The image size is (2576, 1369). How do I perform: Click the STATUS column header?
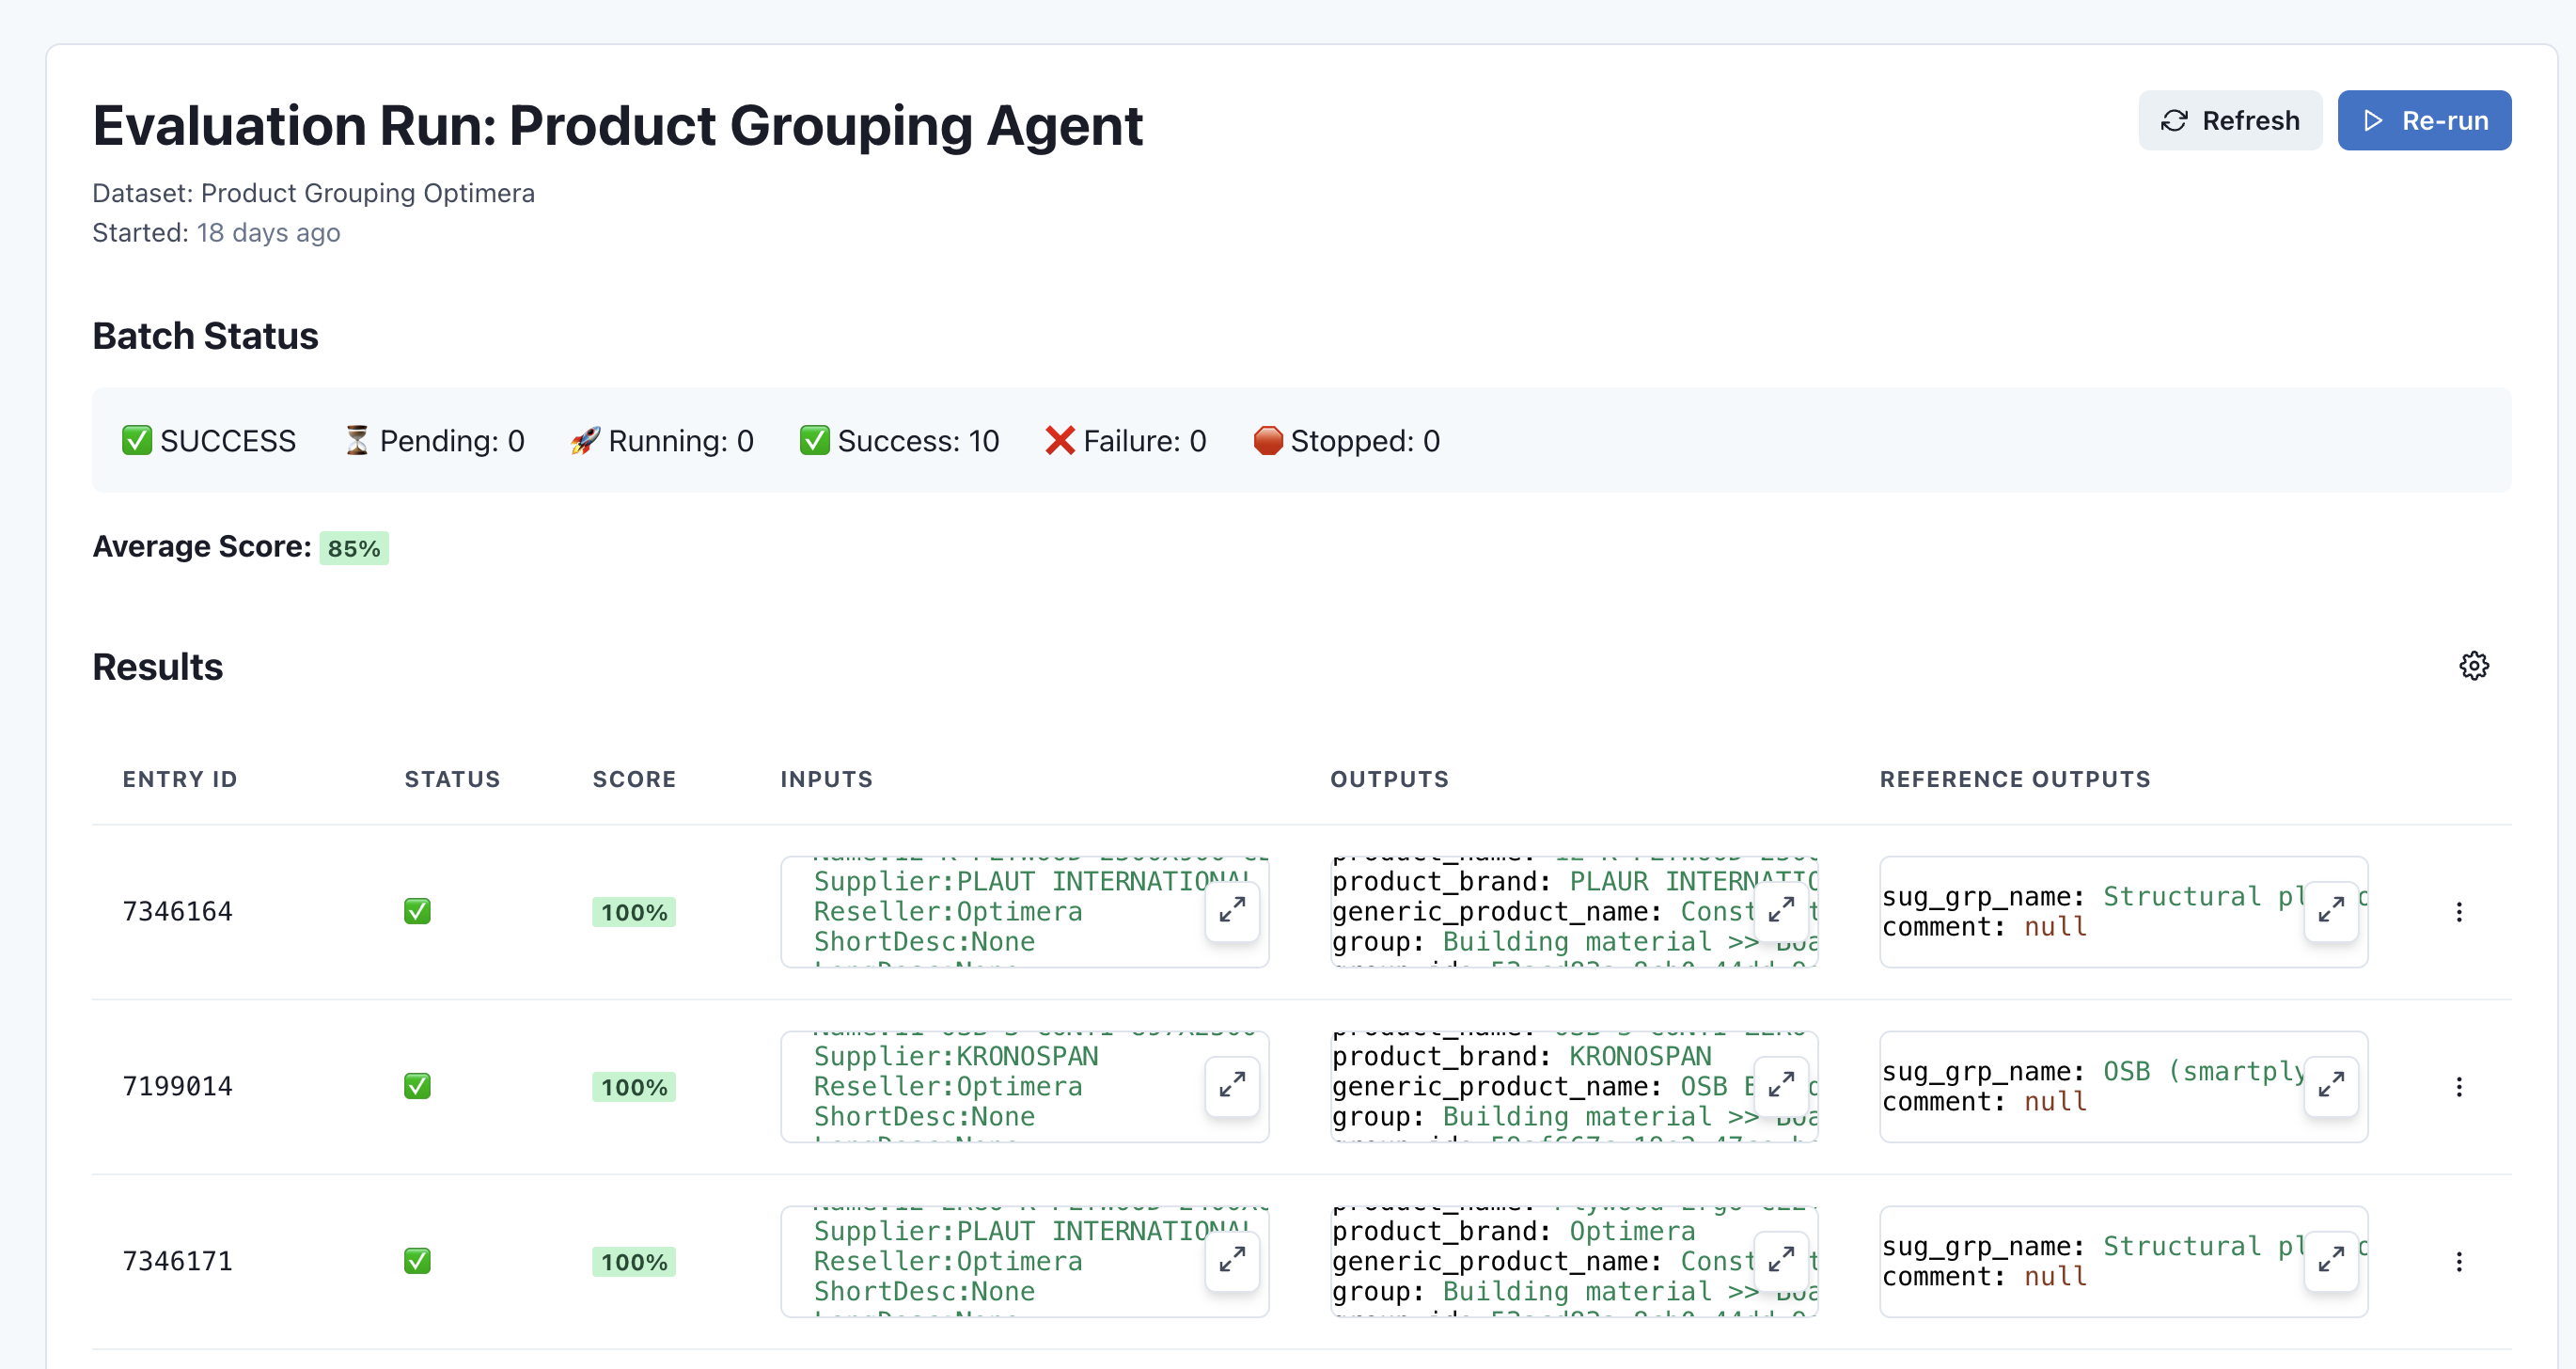pos(452,779)
